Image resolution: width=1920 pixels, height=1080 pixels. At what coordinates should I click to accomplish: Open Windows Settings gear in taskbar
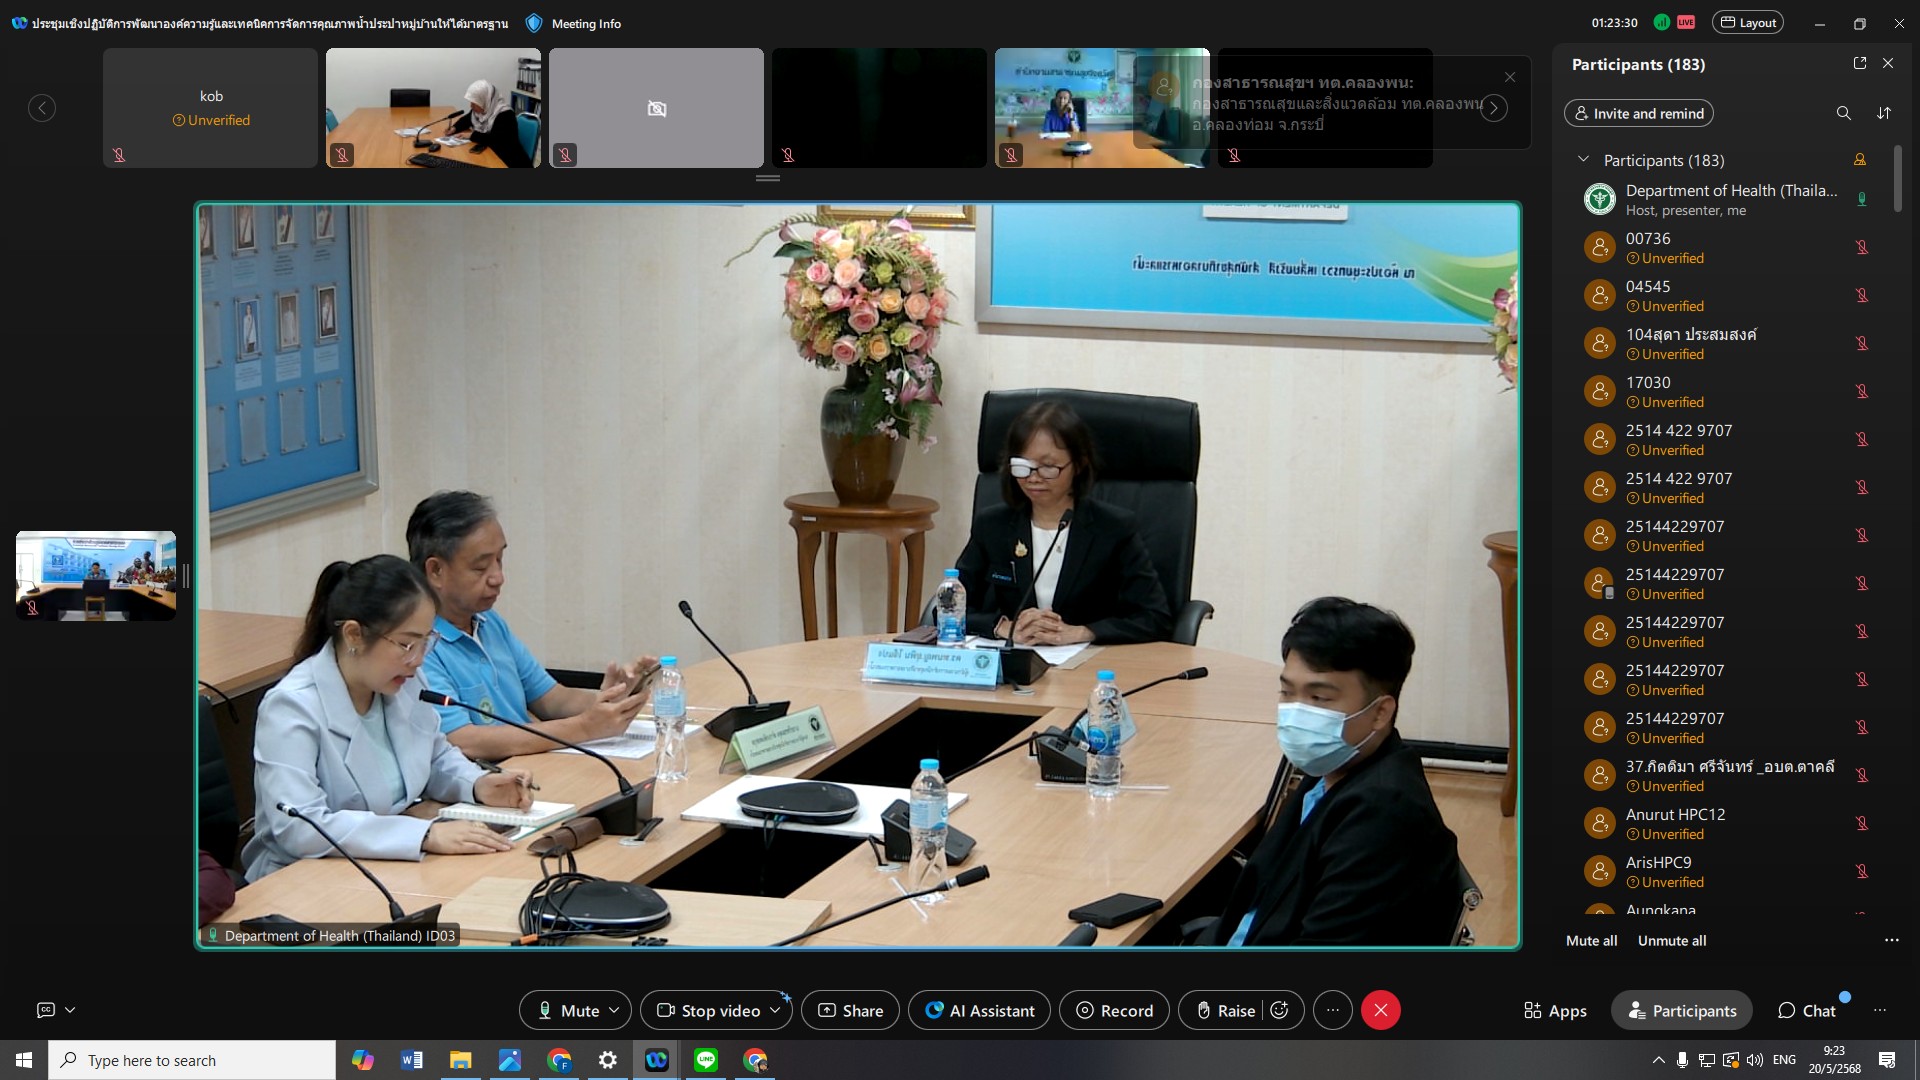608,1060
